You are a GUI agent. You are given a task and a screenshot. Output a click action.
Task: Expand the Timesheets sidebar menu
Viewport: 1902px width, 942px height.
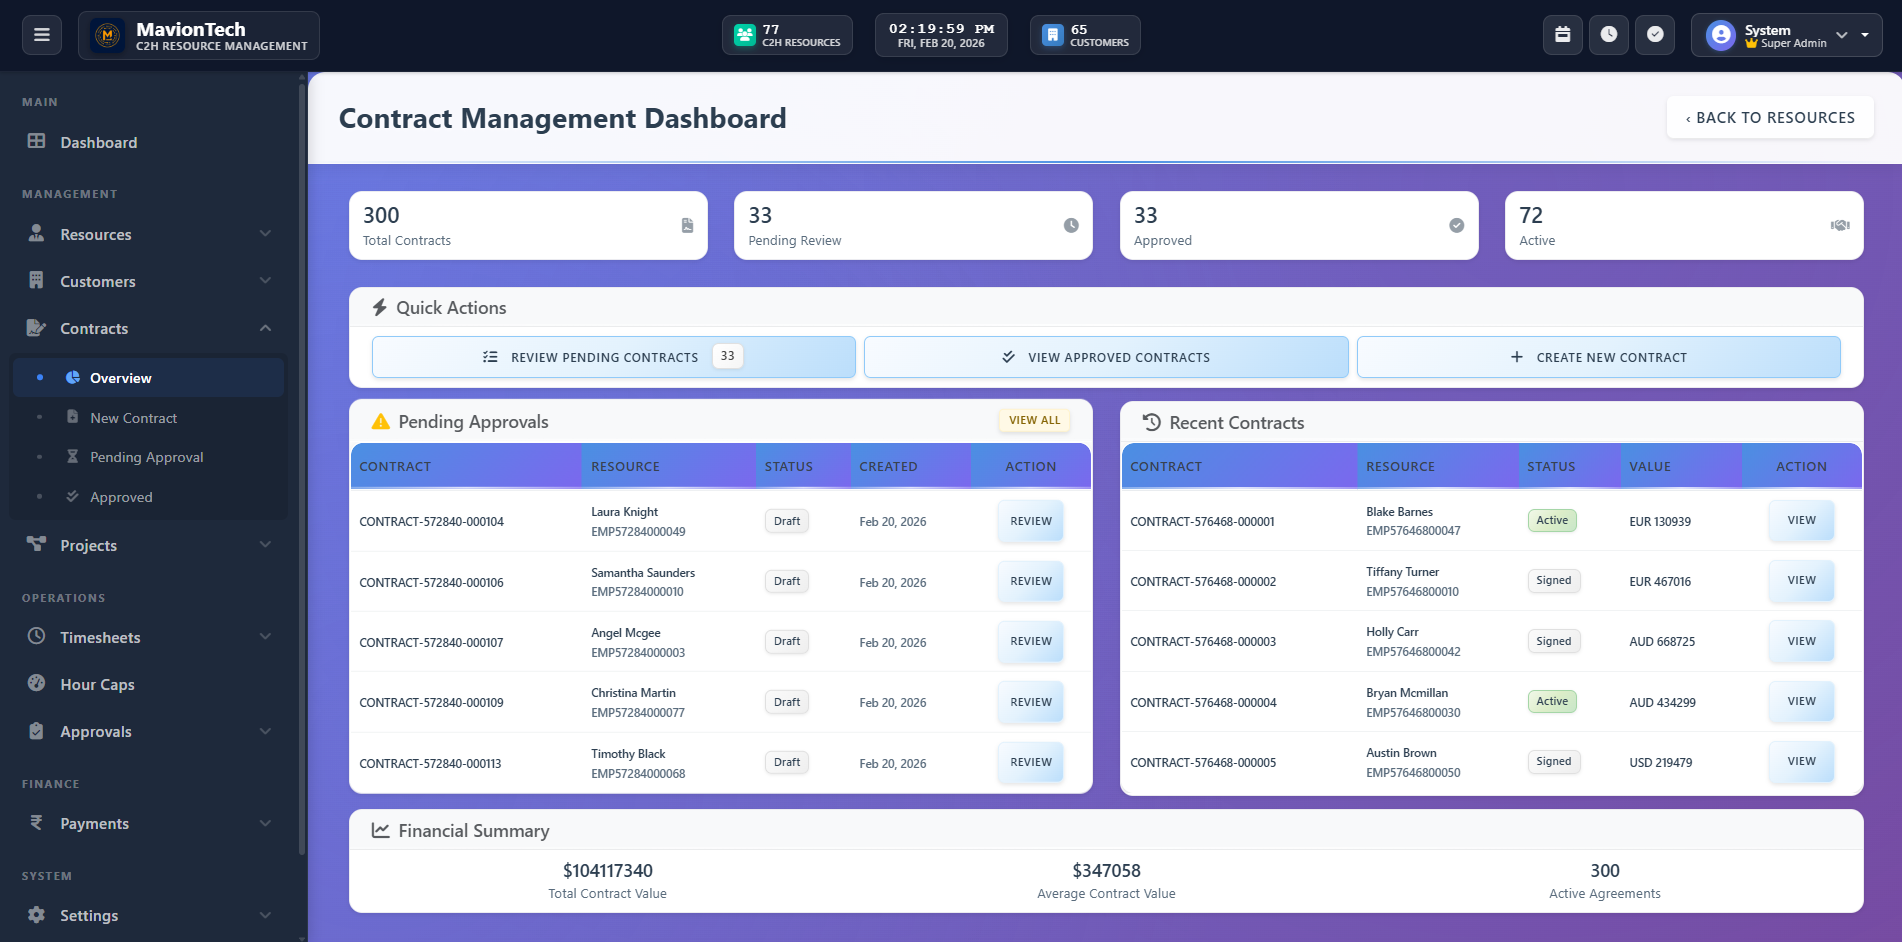[x=150, y=637]
